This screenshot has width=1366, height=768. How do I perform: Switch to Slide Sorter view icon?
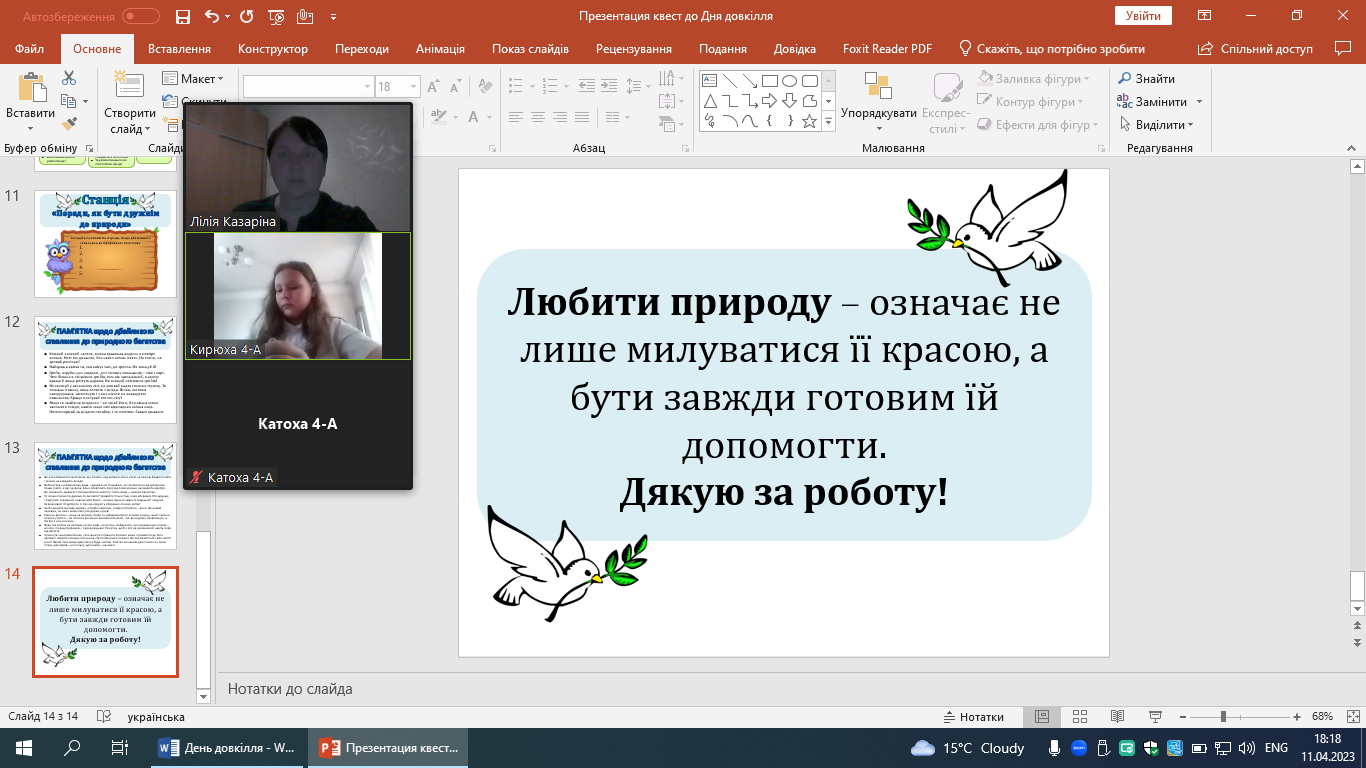tap(1079, 717)
